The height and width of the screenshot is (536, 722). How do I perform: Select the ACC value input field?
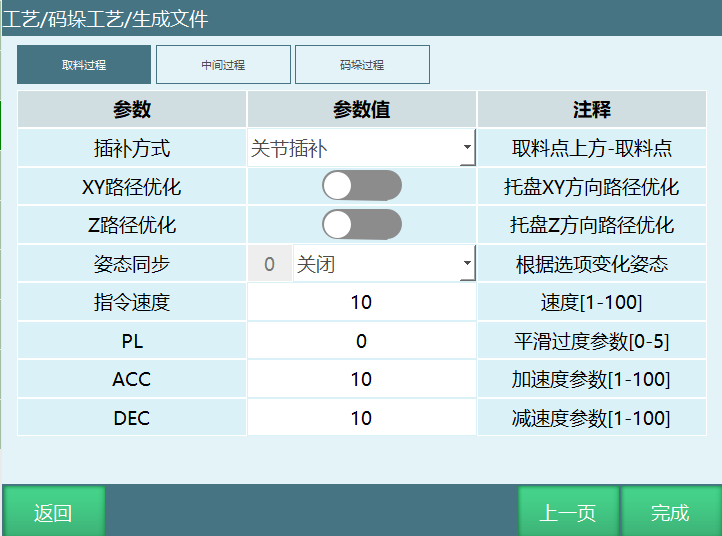click(361, 379)
